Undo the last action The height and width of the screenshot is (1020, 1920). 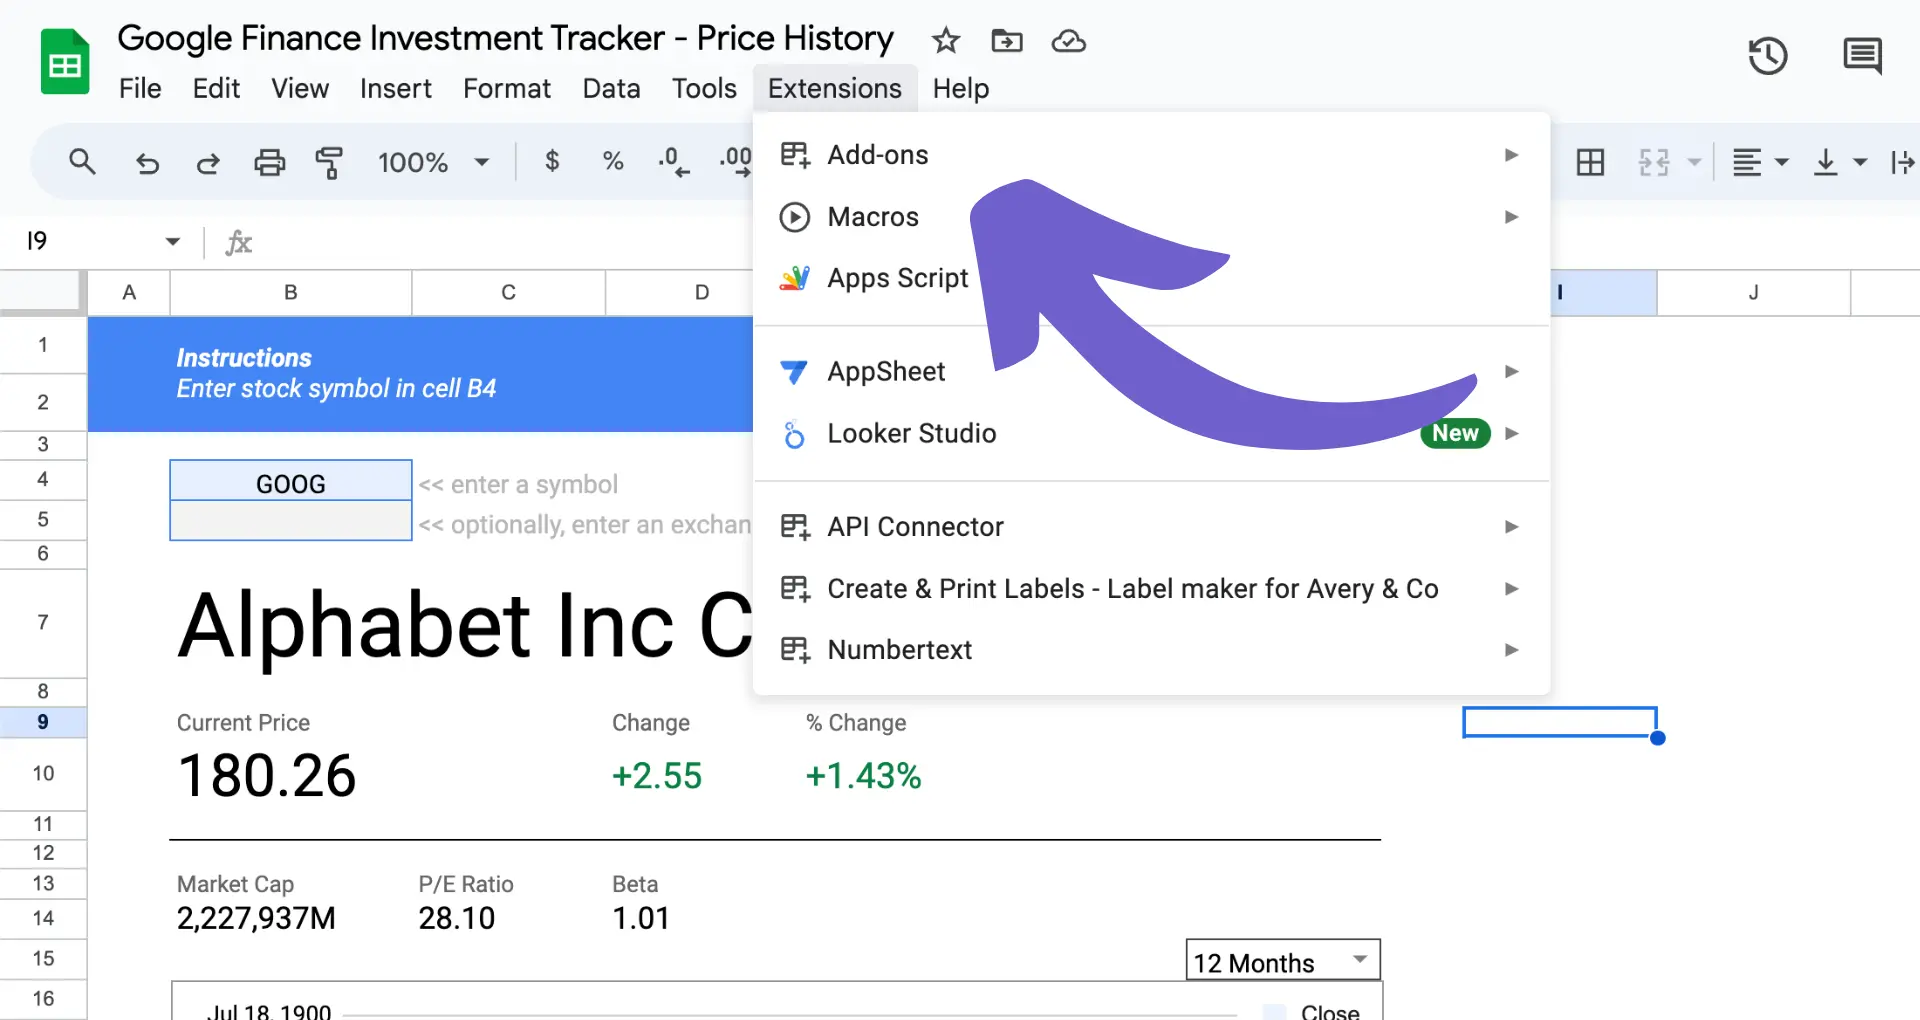click(x=147, y=162)
